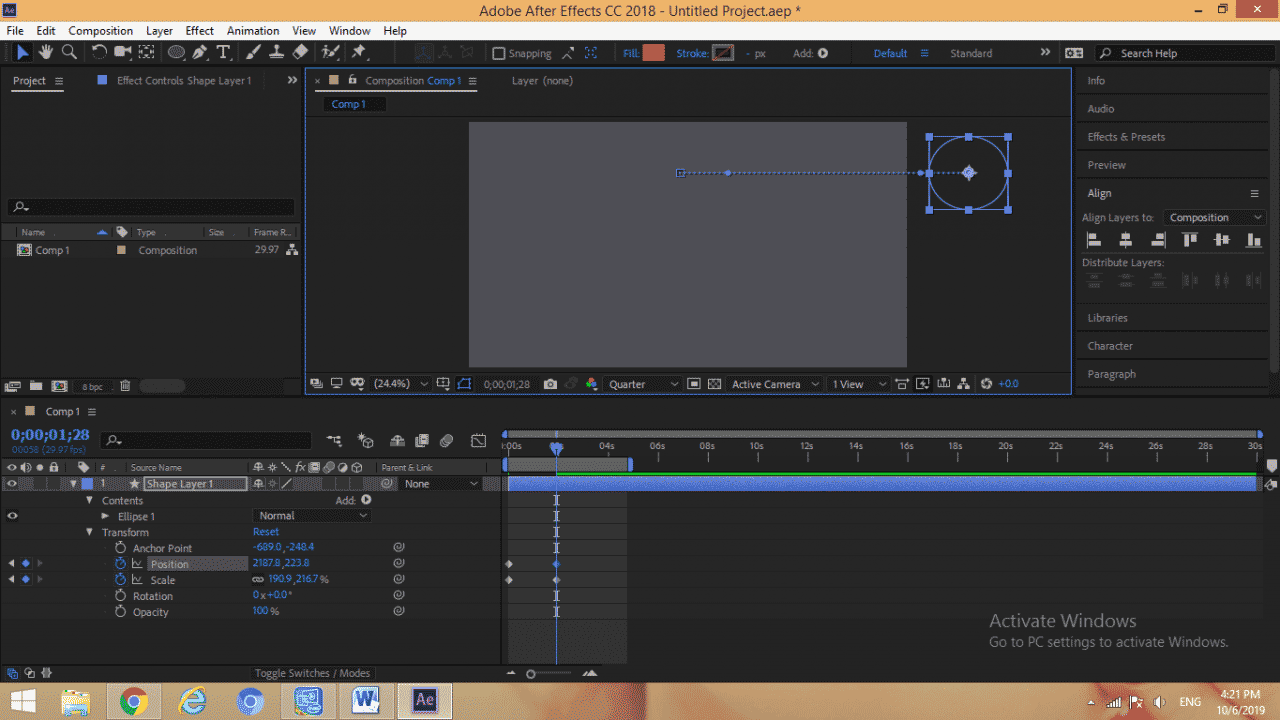Open the Composition menu
Screen dimensions: 1280x720
(x=100, y=30)
